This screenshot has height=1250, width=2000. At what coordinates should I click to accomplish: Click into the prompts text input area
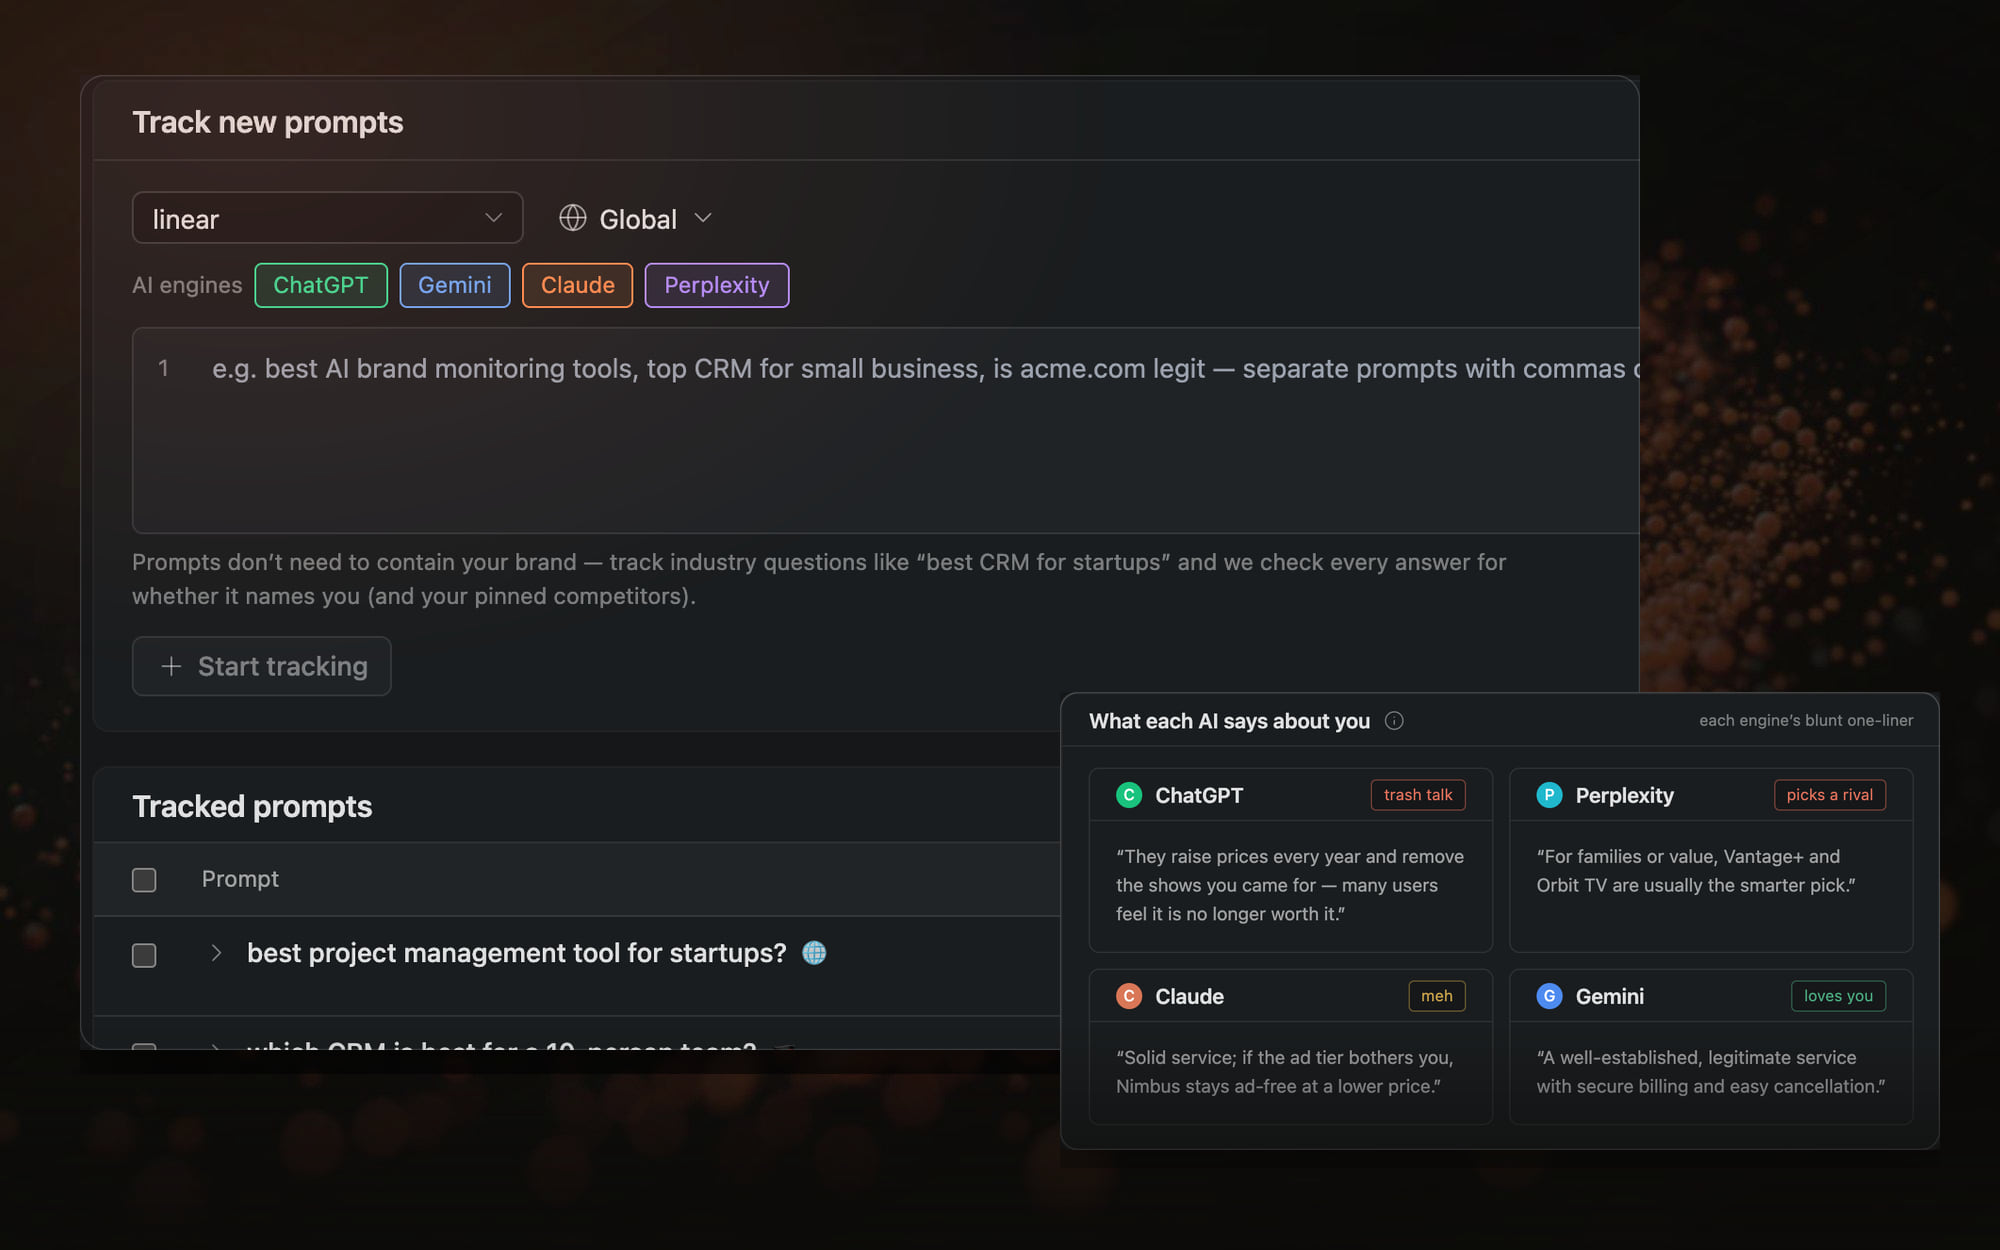point(885,430)
